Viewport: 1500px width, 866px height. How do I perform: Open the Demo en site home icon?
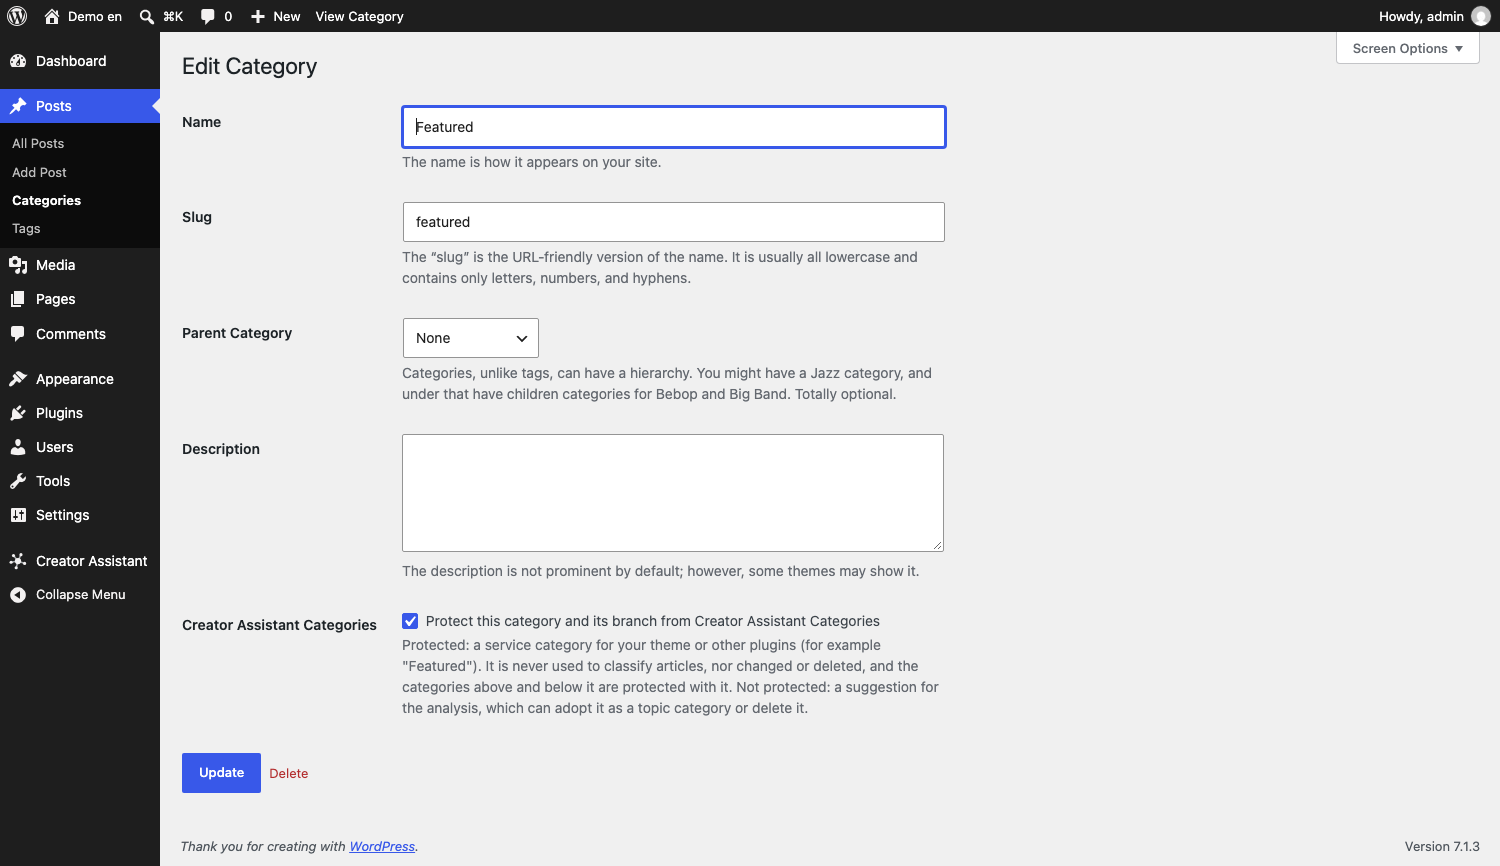pos(52,16)
